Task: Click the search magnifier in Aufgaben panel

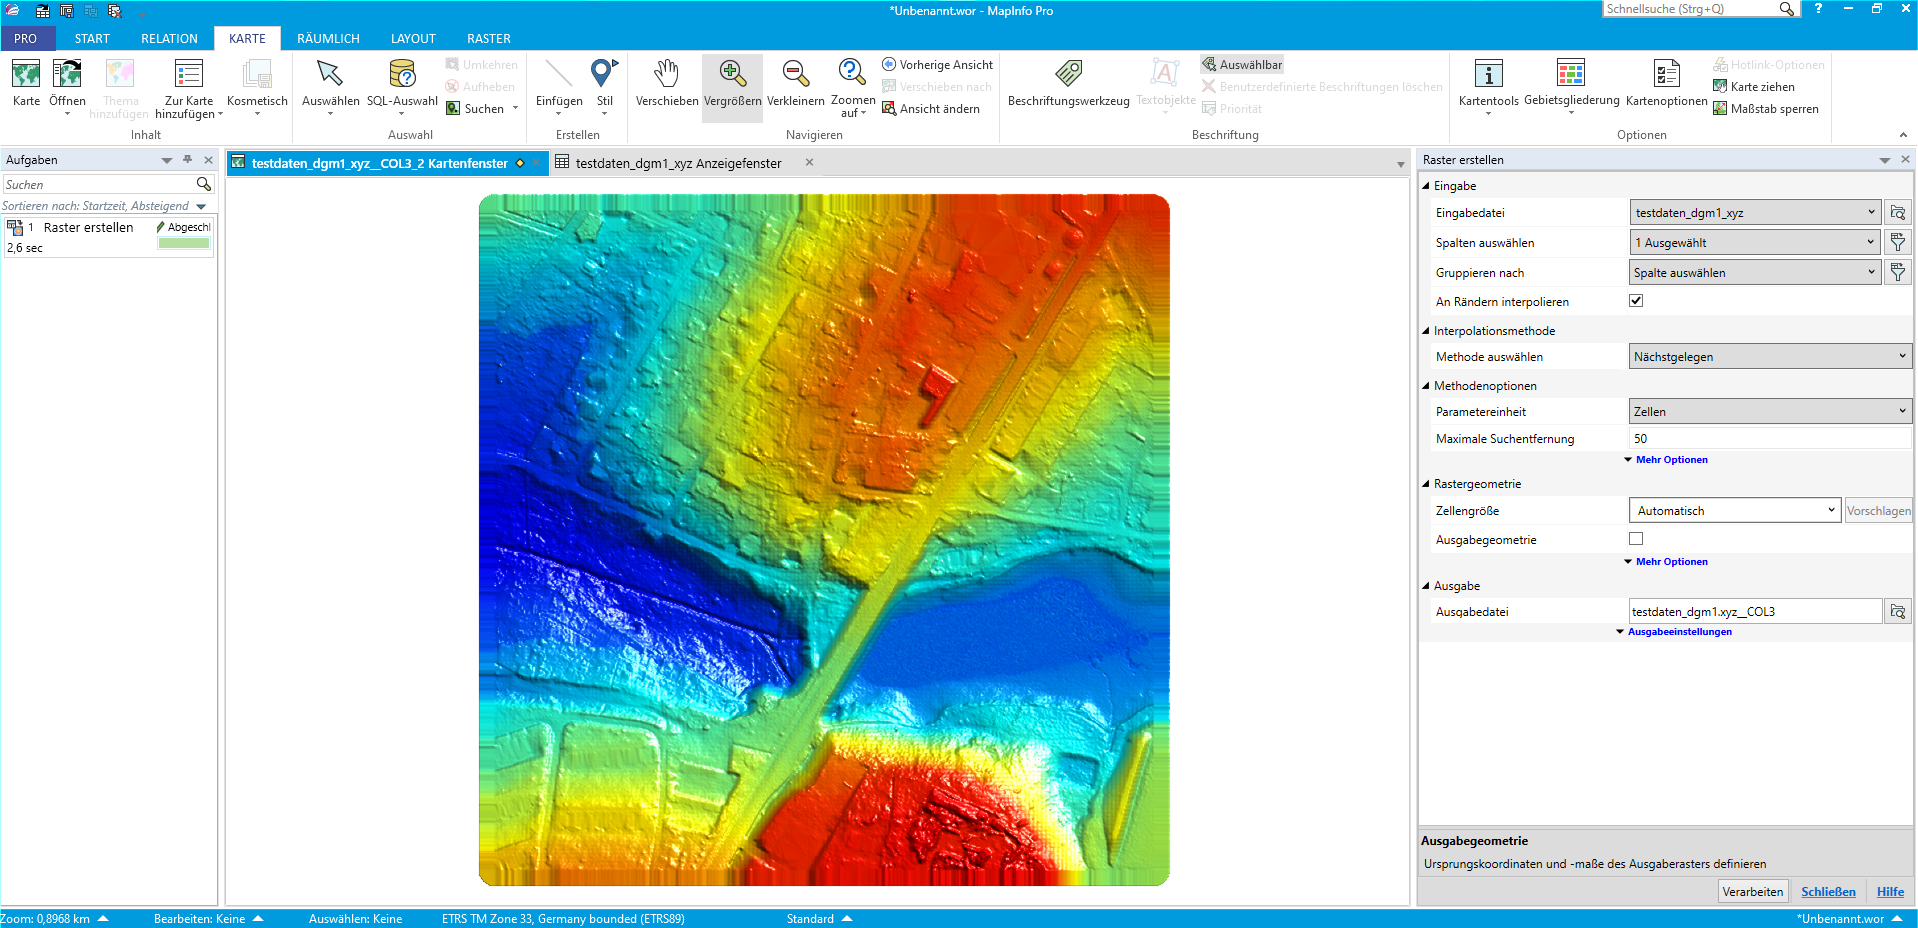Action: click(204, 184)
